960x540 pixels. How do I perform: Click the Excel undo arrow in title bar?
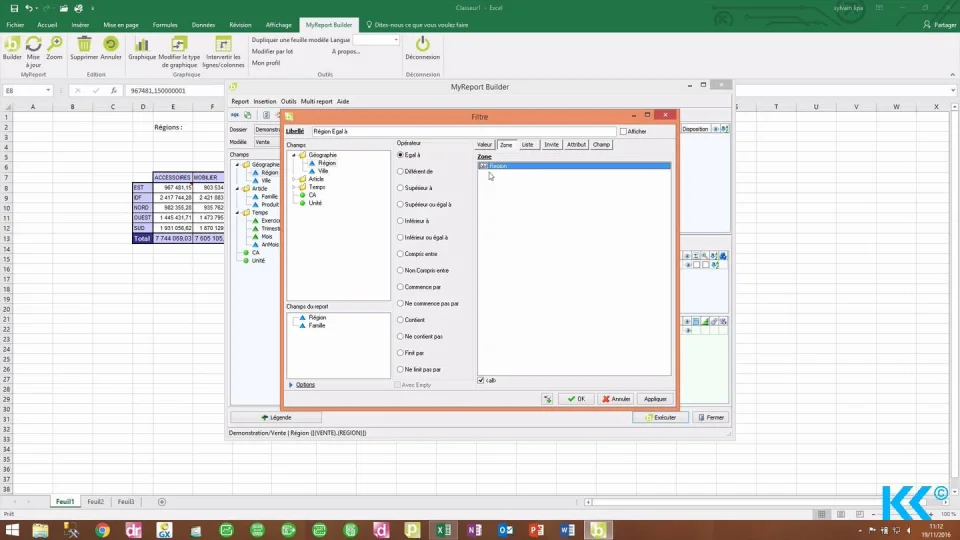tap(28, 8)
